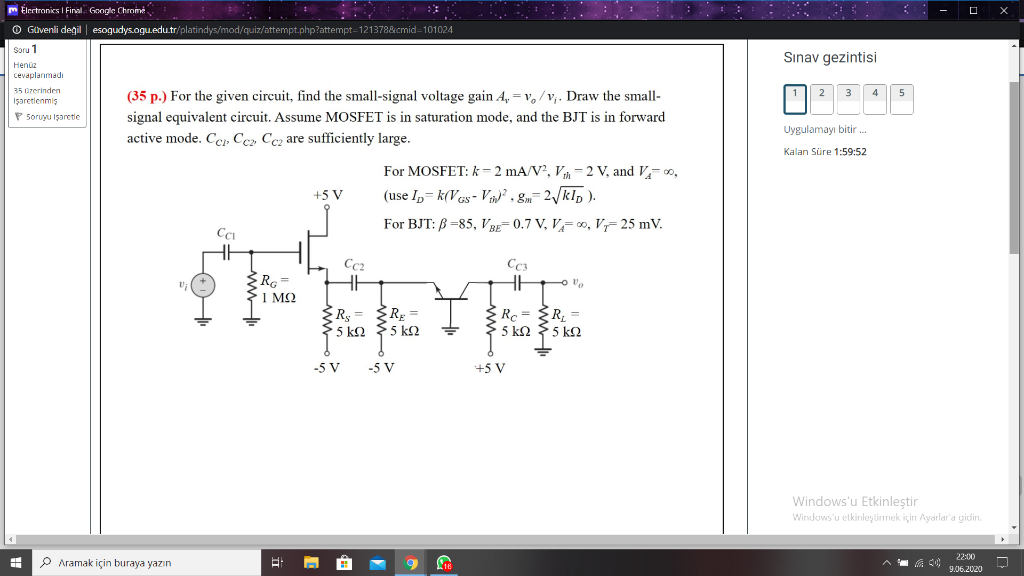Click the Electronics I Final window title
1024x576 pixels.
pos(83,10)
